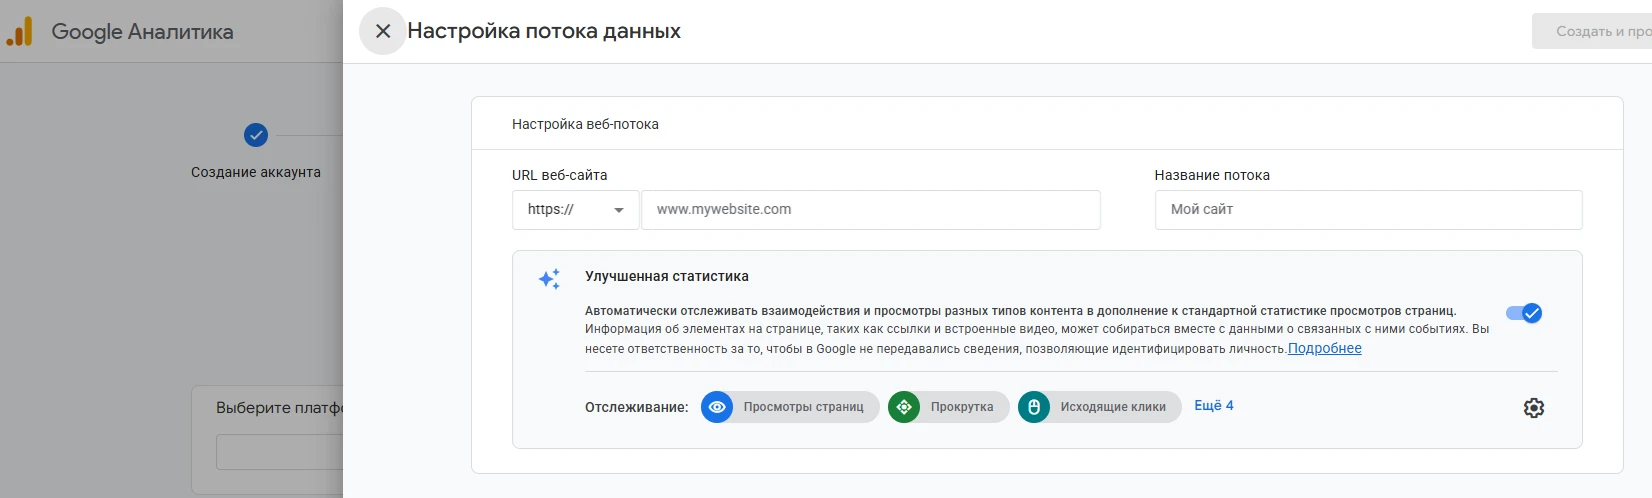The width and height of the screenshot is (1652, 498).
Task: Open the https:// protocol dropdown
Action: click(576, 210)
